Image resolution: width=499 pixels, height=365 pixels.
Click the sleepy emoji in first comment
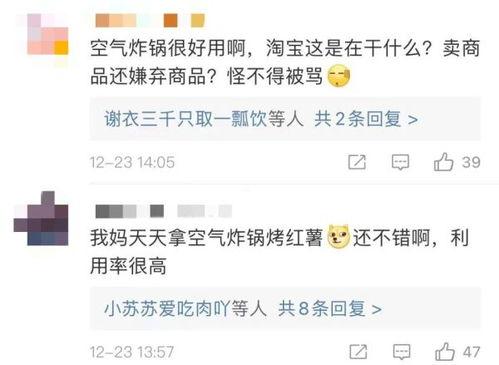point(339,77)
